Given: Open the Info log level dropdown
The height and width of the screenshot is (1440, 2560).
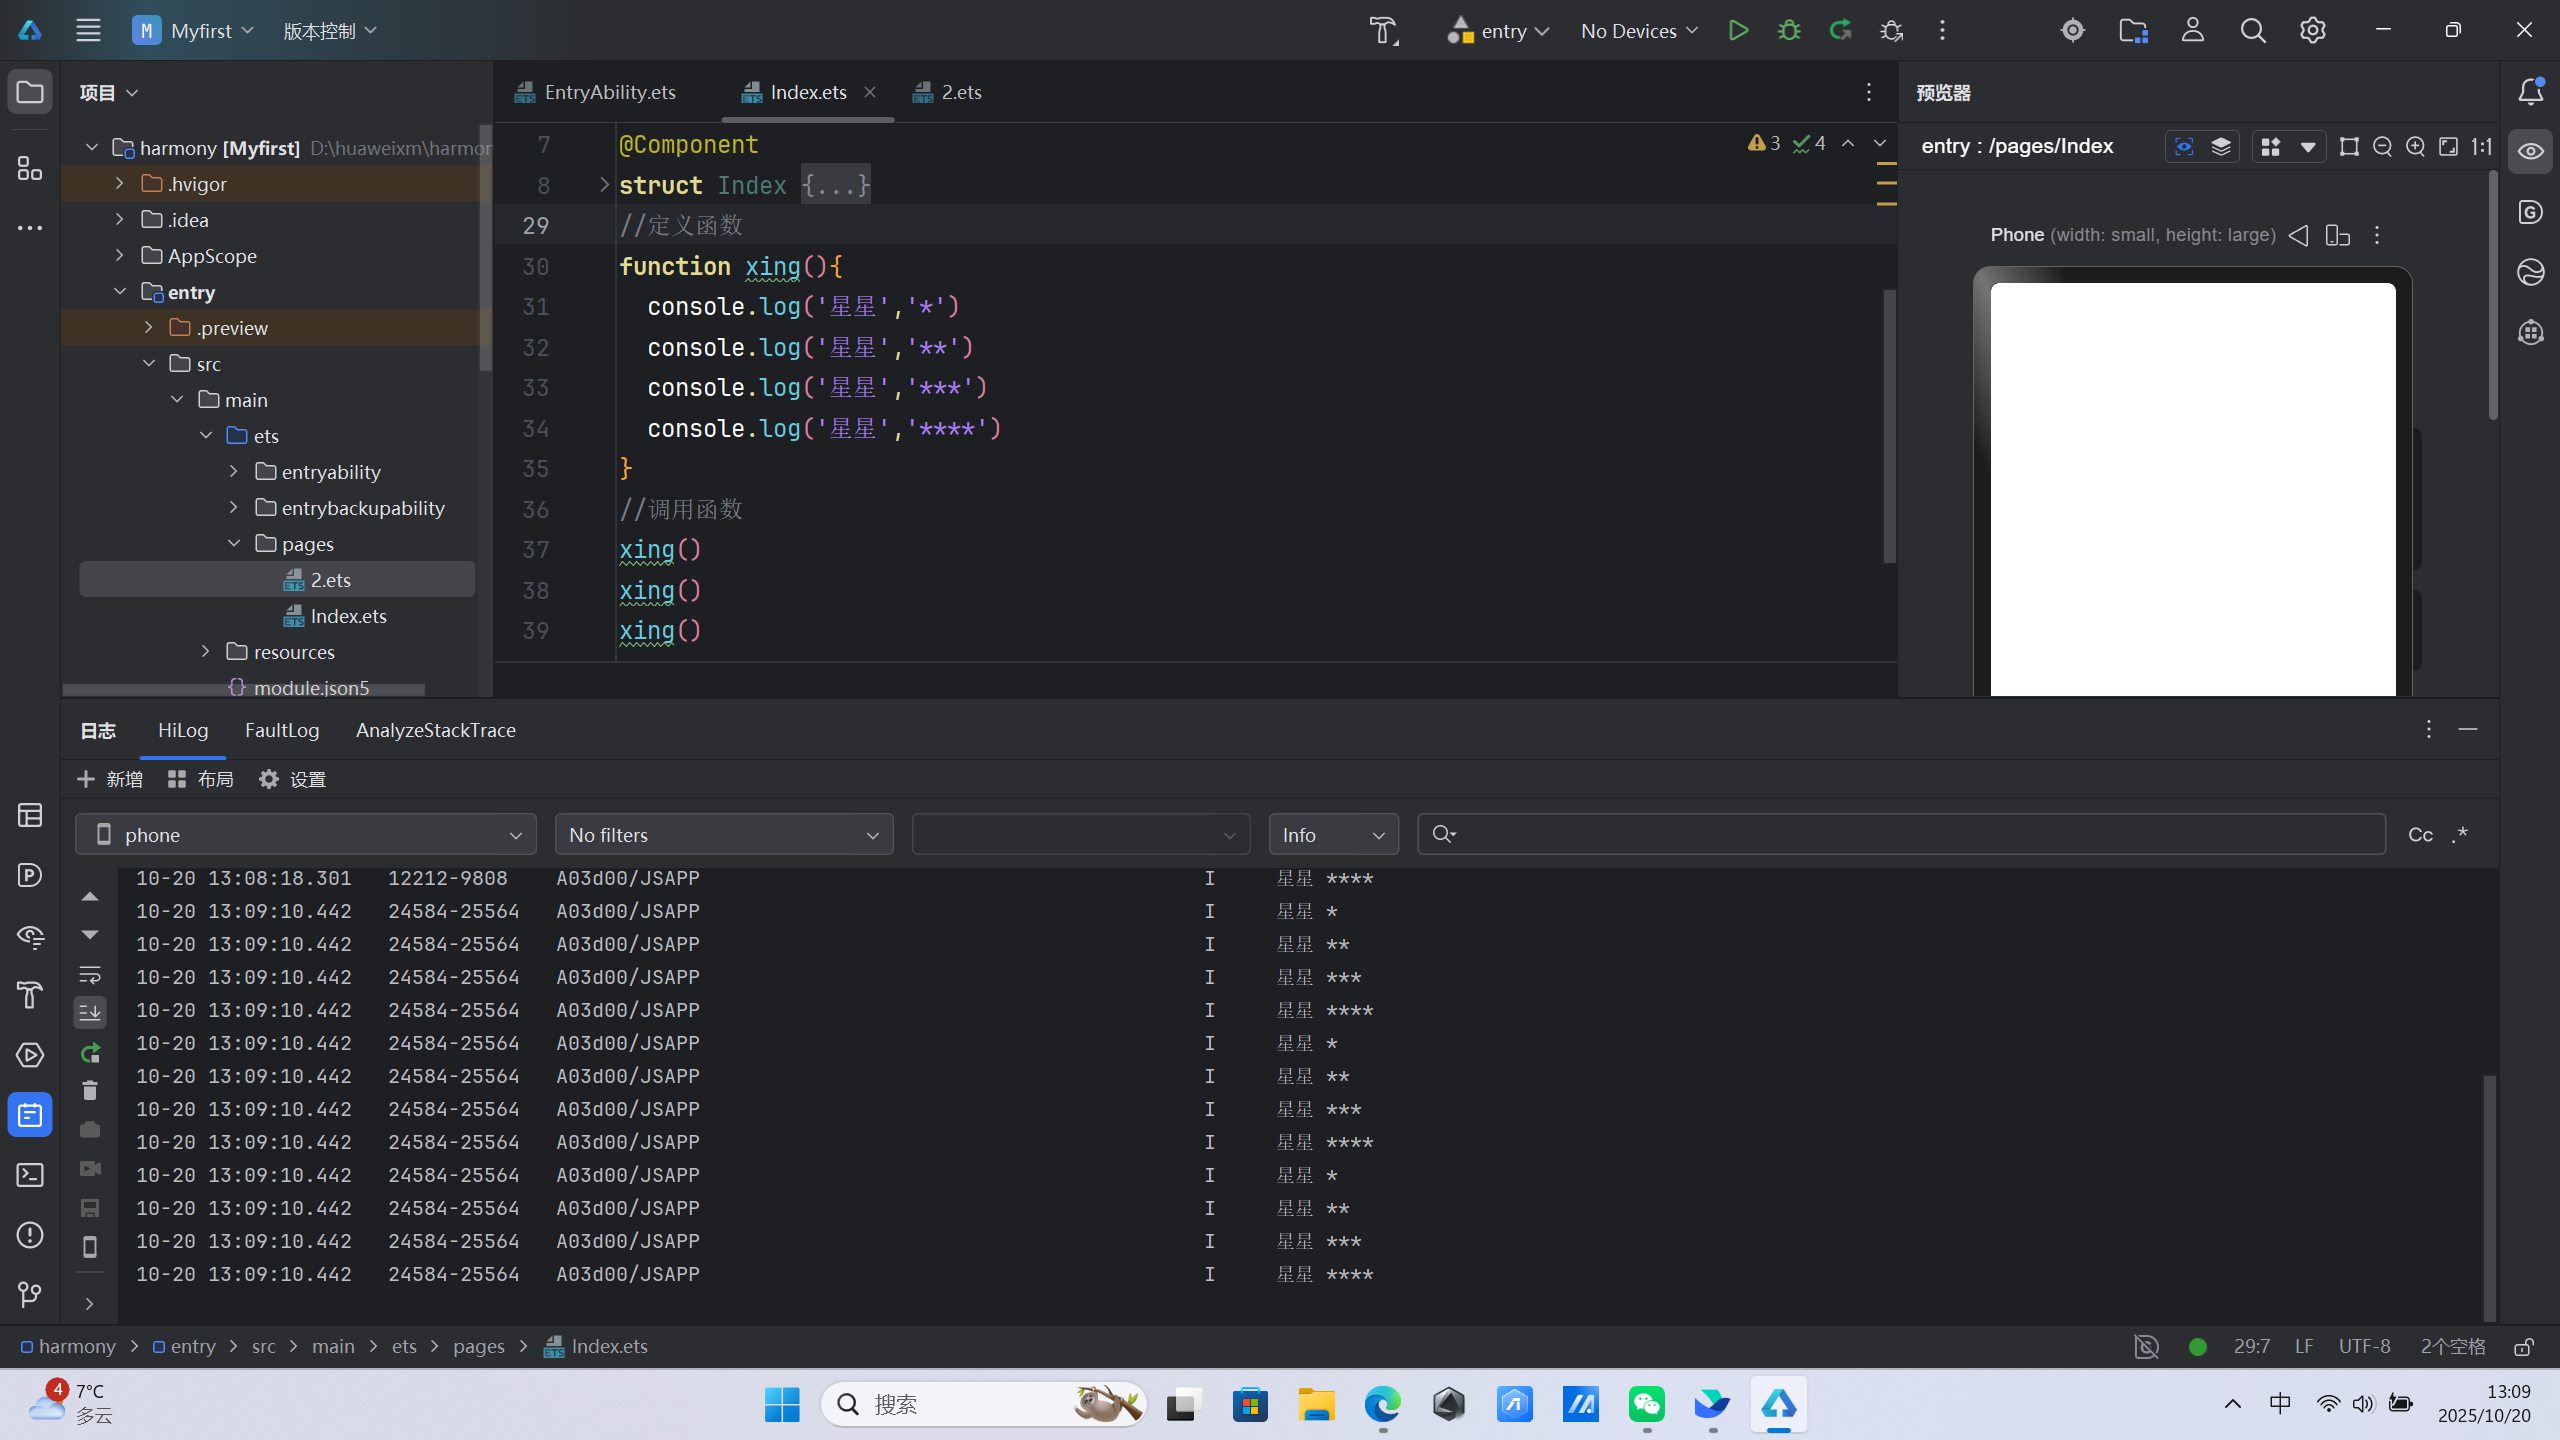Looking at the screenshot, I should pyautogui.click(x=1333, y=835).
